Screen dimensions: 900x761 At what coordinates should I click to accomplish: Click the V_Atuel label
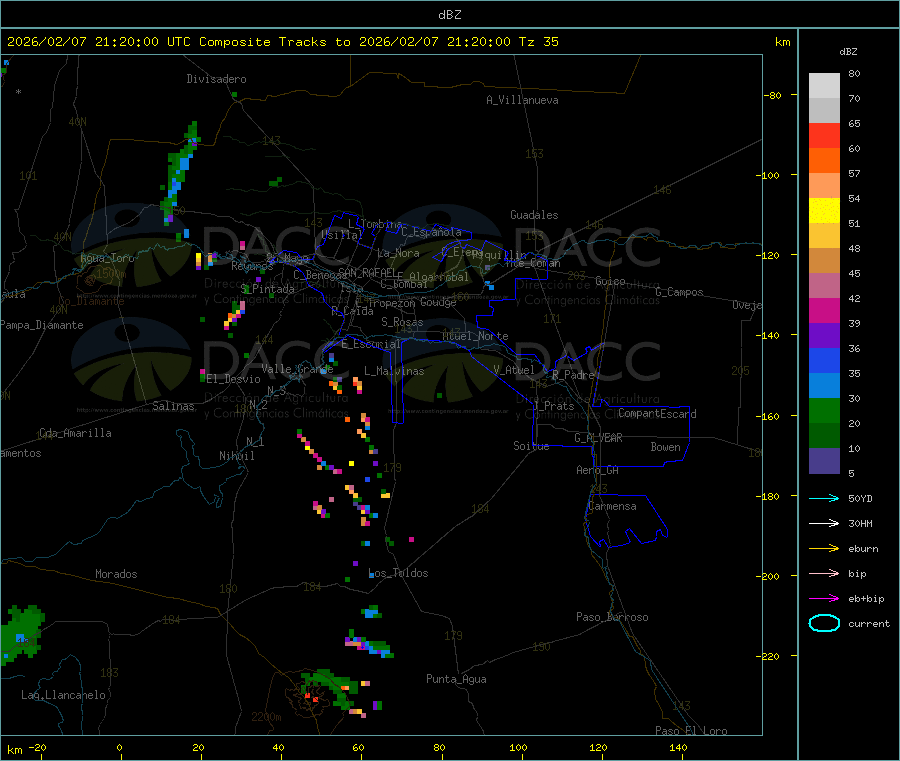pyautogui.click(x=514, y=370)
